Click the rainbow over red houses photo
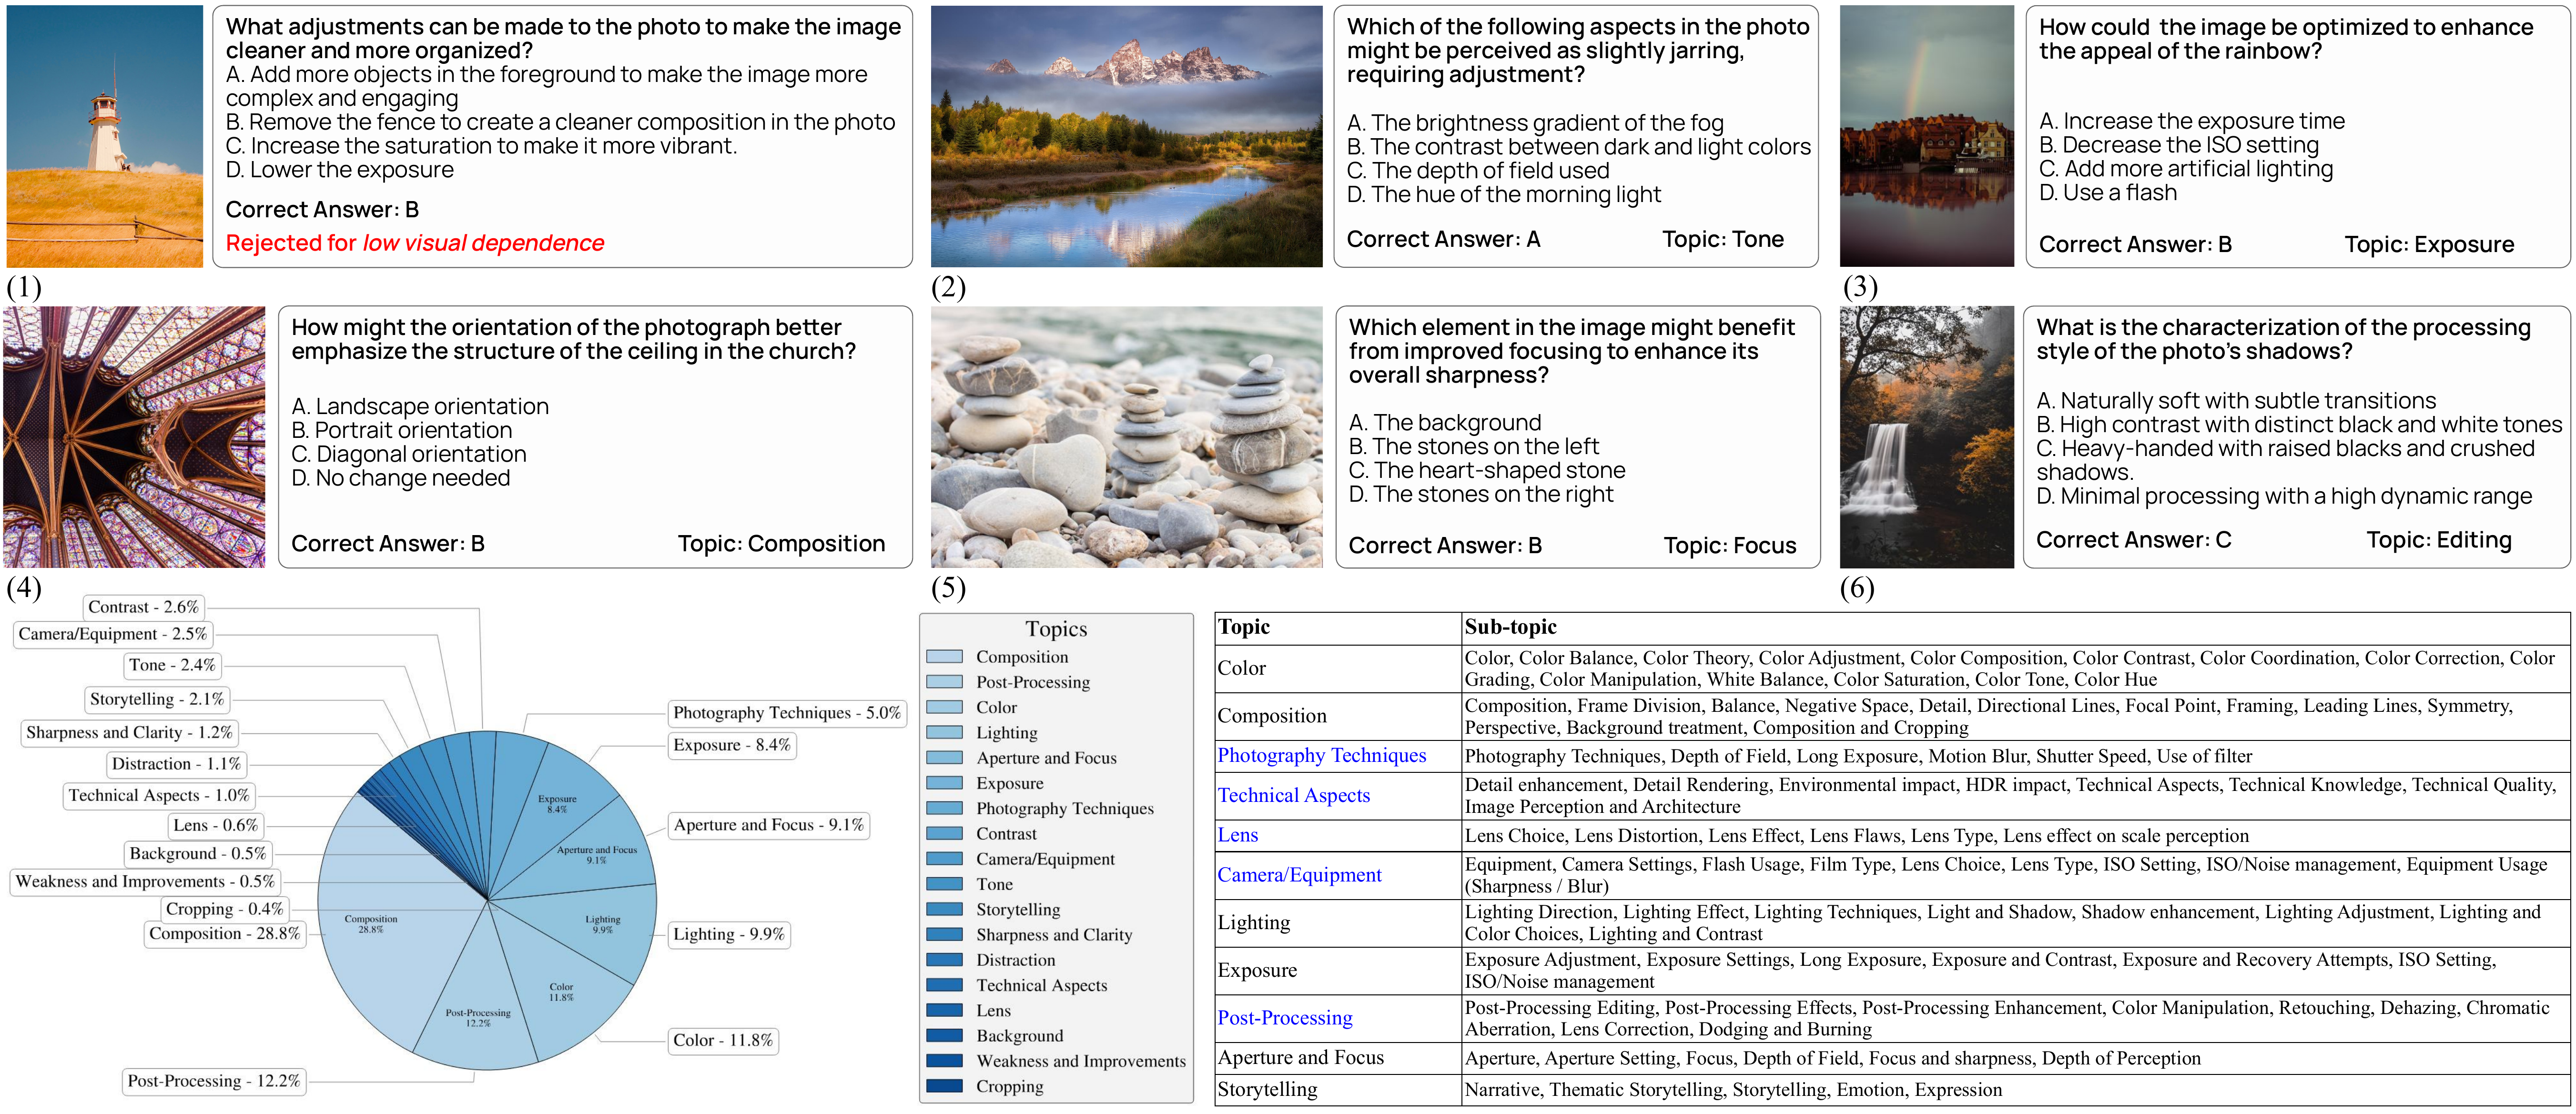Screen dimensions: 2576x1114 point(1926,136)
